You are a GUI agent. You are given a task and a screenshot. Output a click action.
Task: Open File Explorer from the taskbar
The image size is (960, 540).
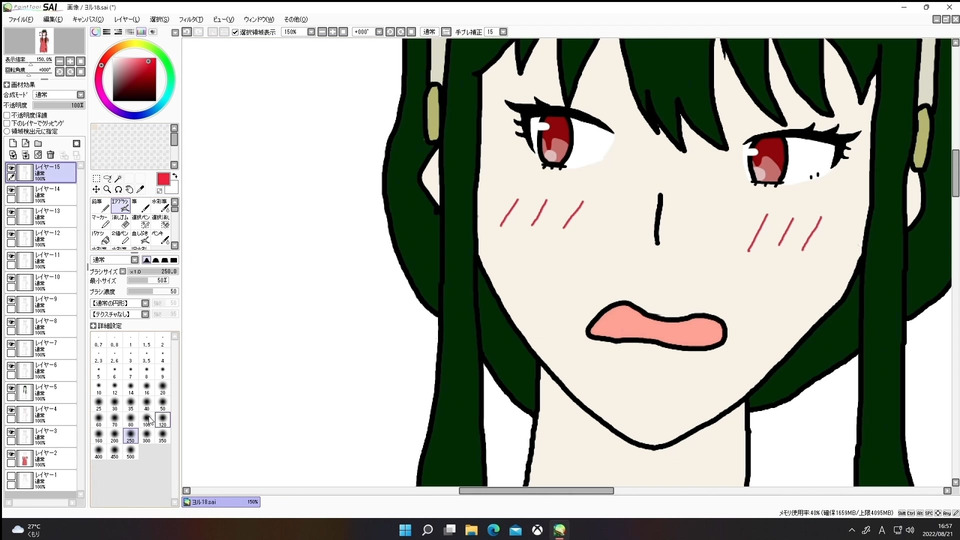coord(471,530)
